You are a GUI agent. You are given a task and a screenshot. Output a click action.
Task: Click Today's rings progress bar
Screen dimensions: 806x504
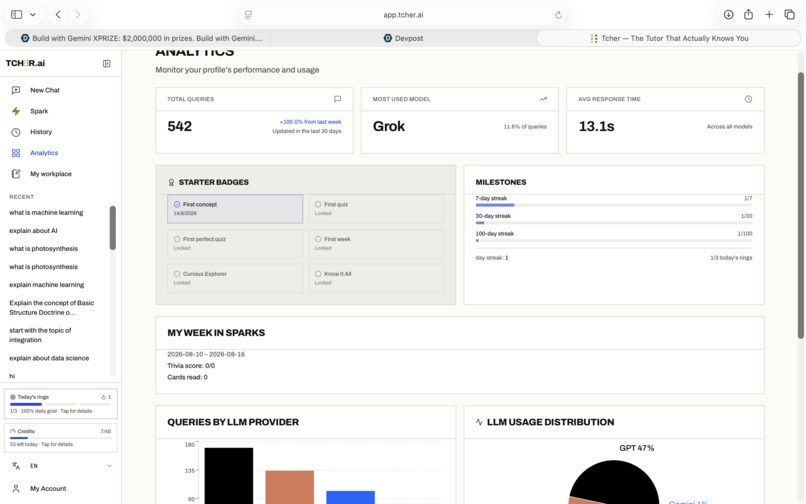click(61, 404)
